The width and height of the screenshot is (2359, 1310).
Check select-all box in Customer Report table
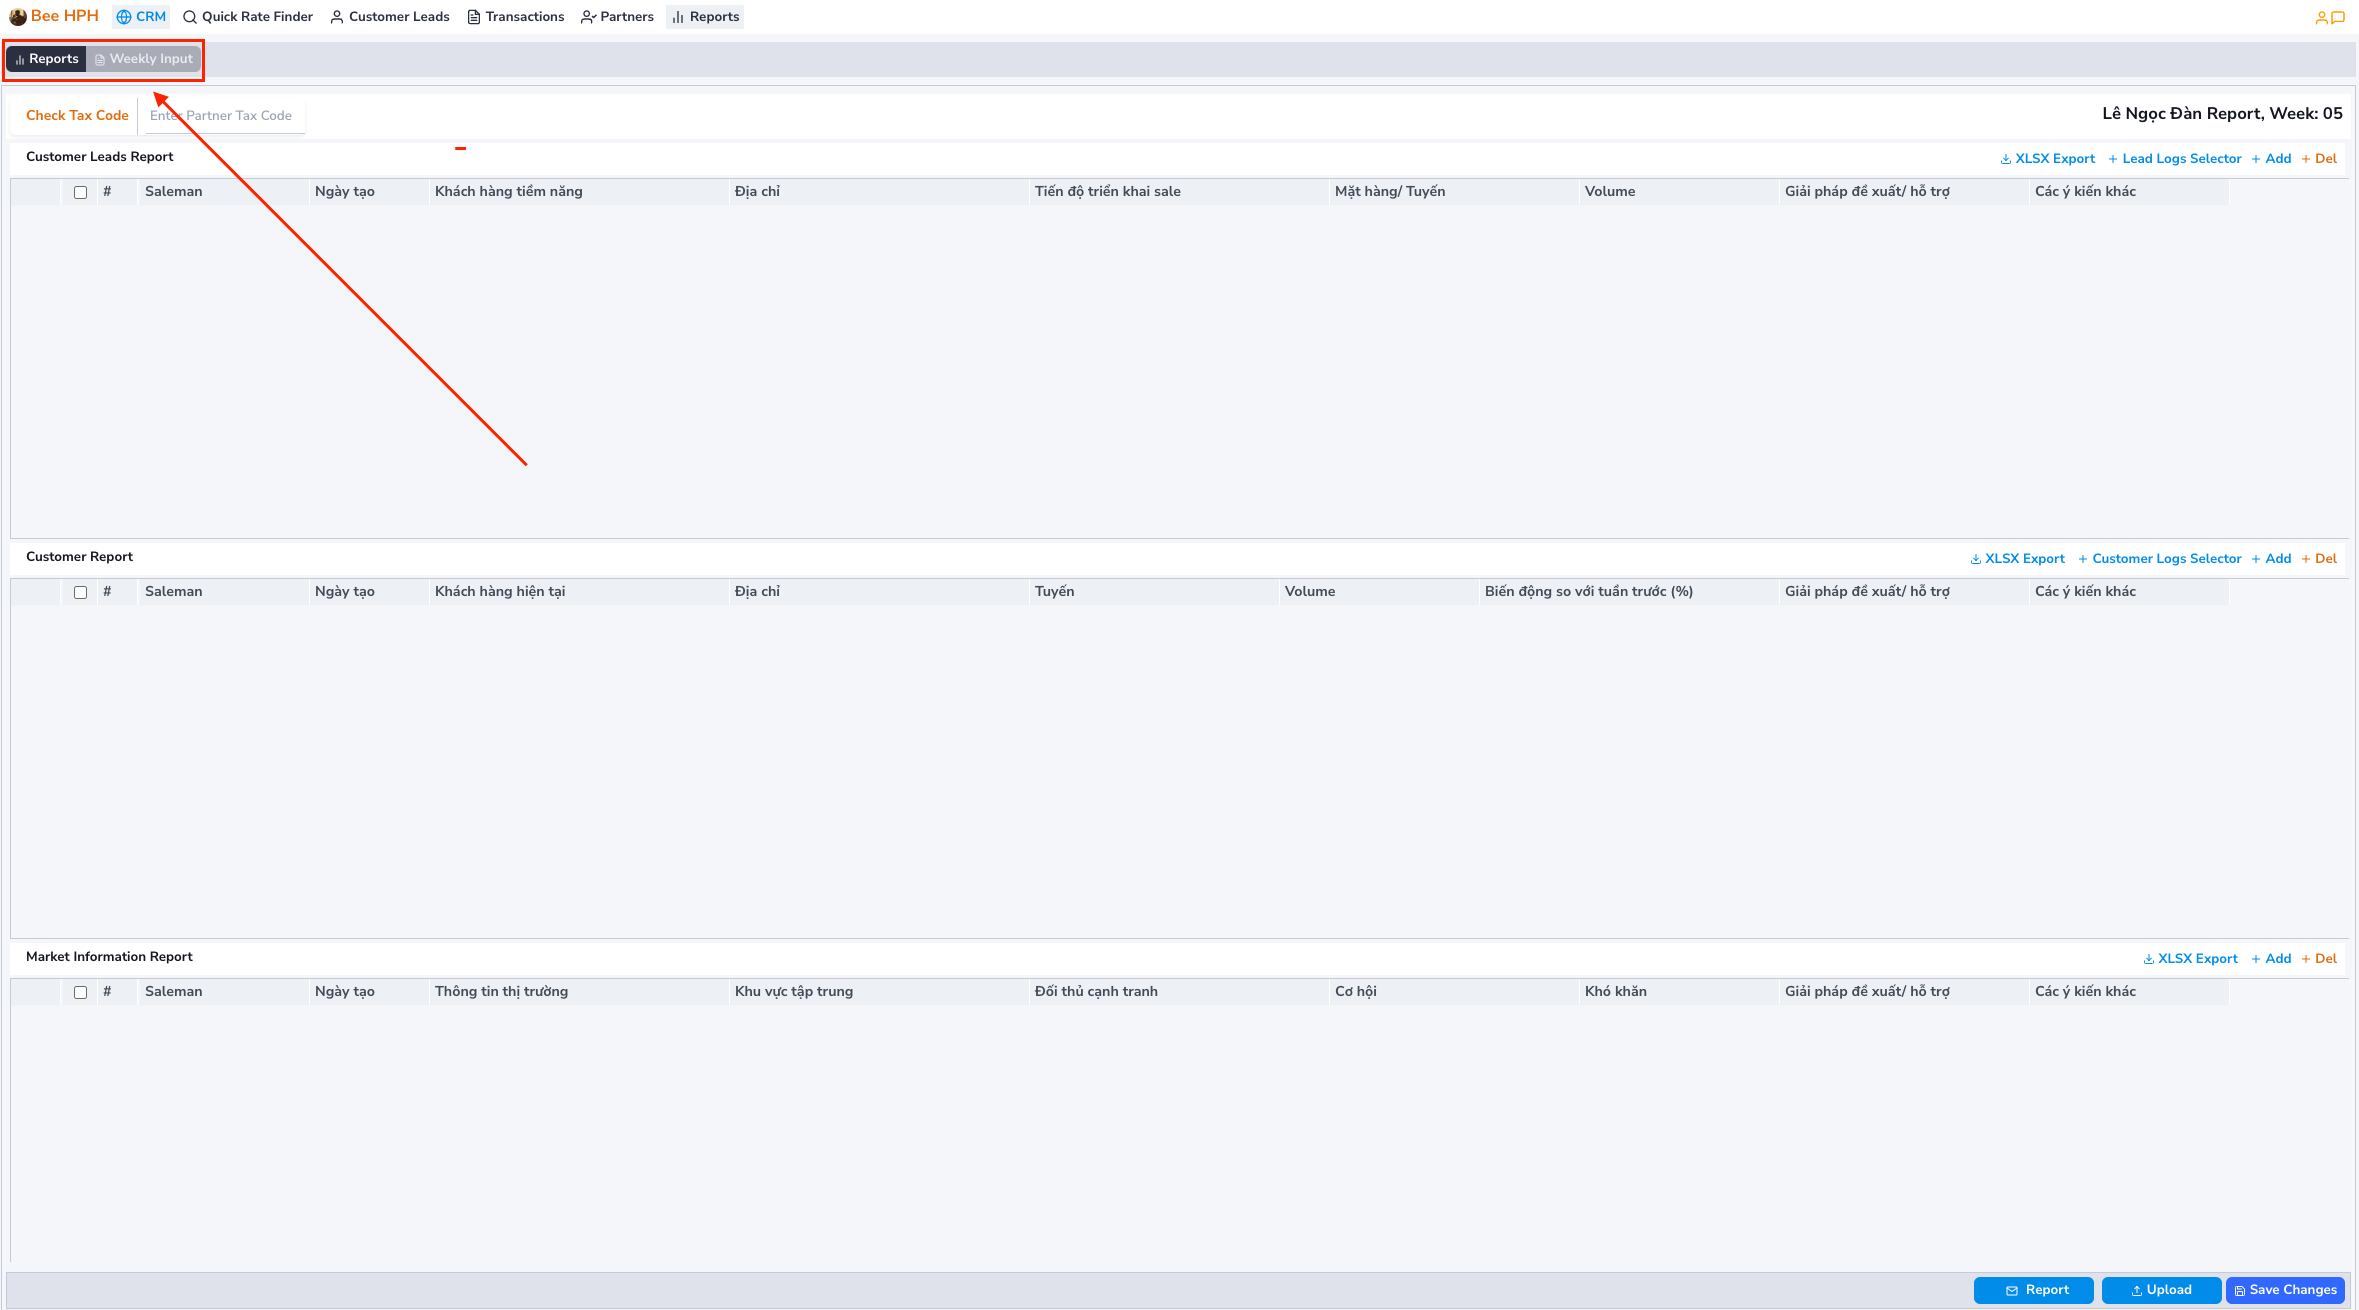[81, 592]
